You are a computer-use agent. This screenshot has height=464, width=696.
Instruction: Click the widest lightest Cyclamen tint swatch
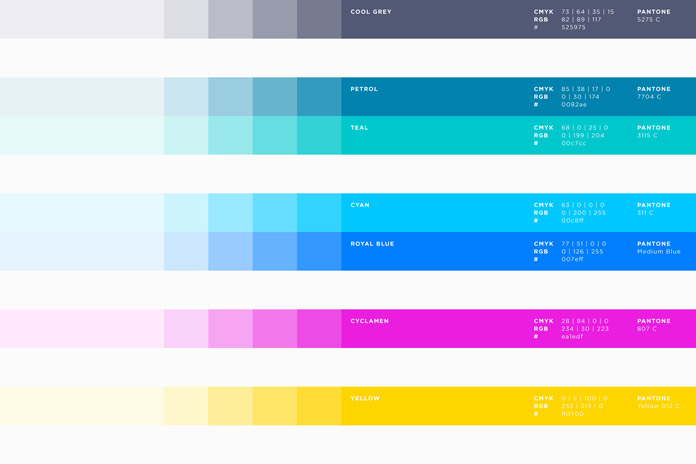pyautogui.click(x=82, y=329)
